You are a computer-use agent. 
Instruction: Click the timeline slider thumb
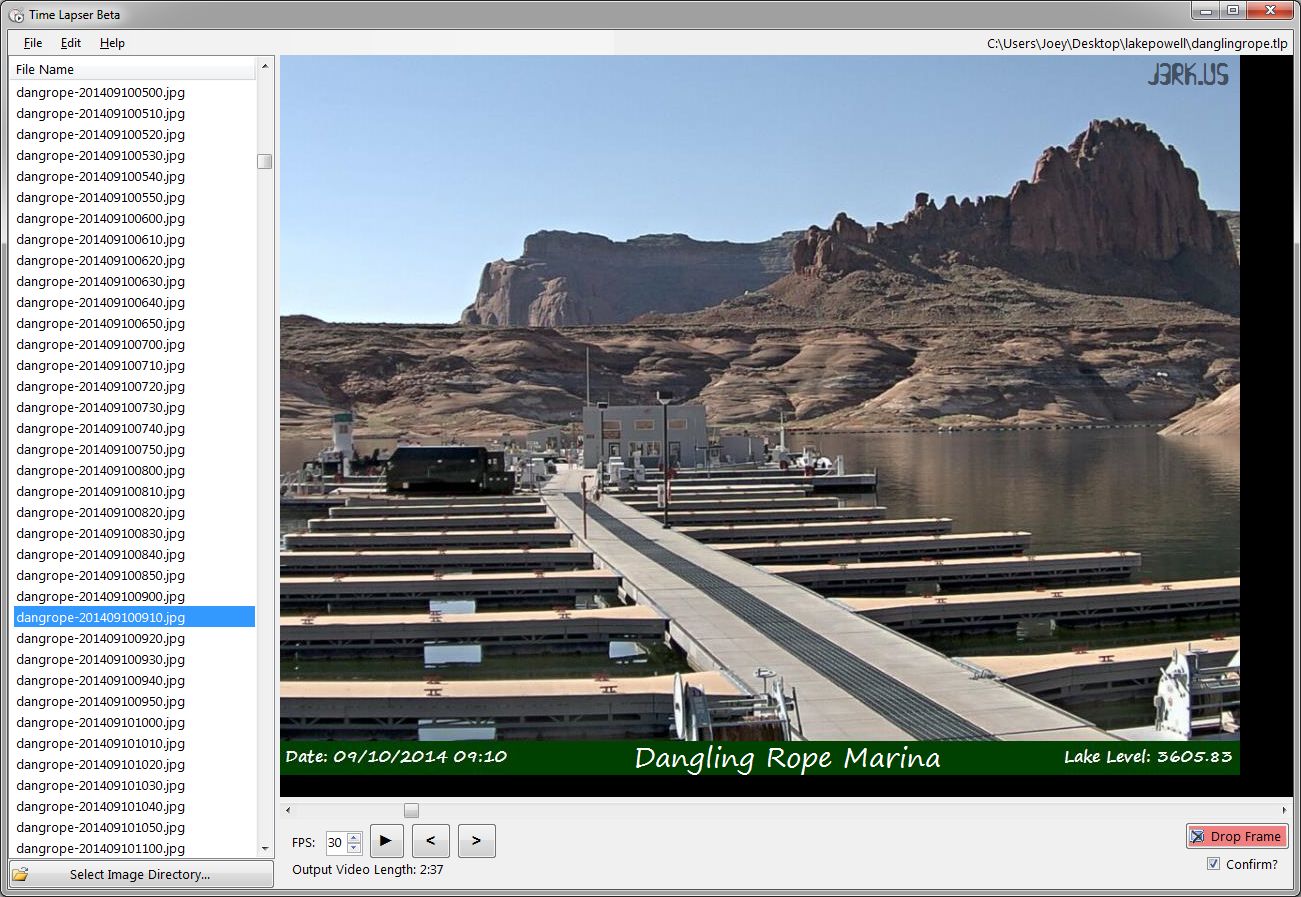coord(411,810)
